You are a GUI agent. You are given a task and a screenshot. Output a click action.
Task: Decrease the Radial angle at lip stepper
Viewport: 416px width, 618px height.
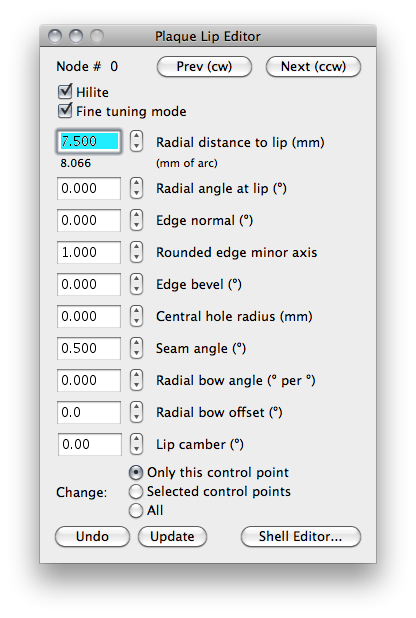point(136,193)
